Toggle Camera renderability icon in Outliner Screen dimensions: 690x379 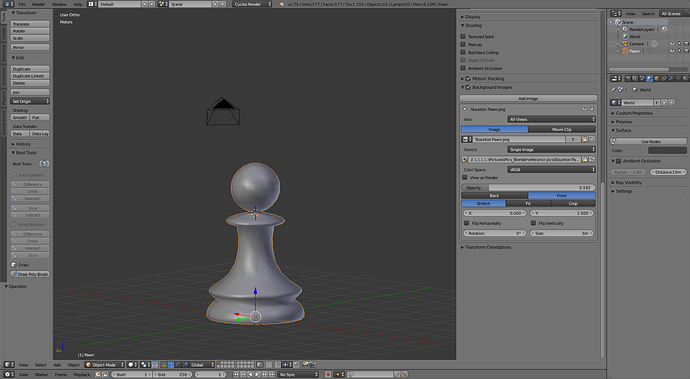686,44
